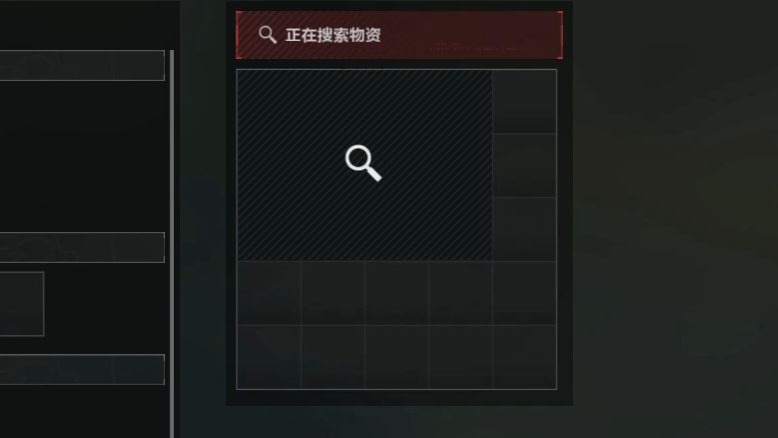Click the magnifier icon beside 正在搜索物资

click(267, 35)
